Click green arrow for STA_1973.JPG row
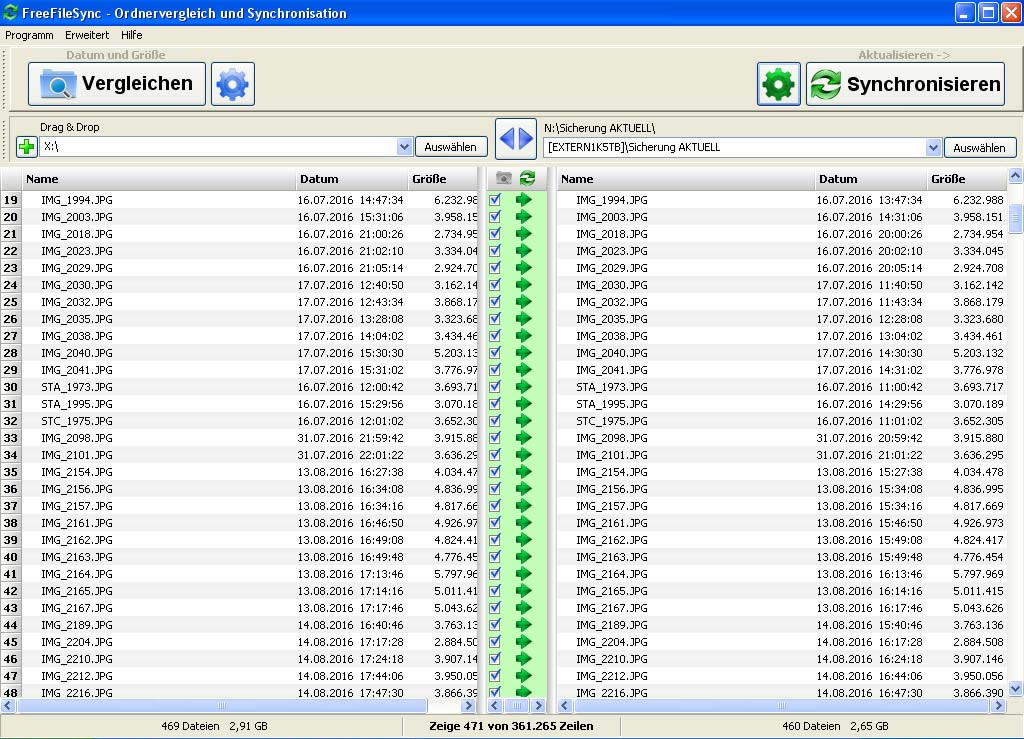Viewport: 1024px width, 739px height. tap(524, 386)
